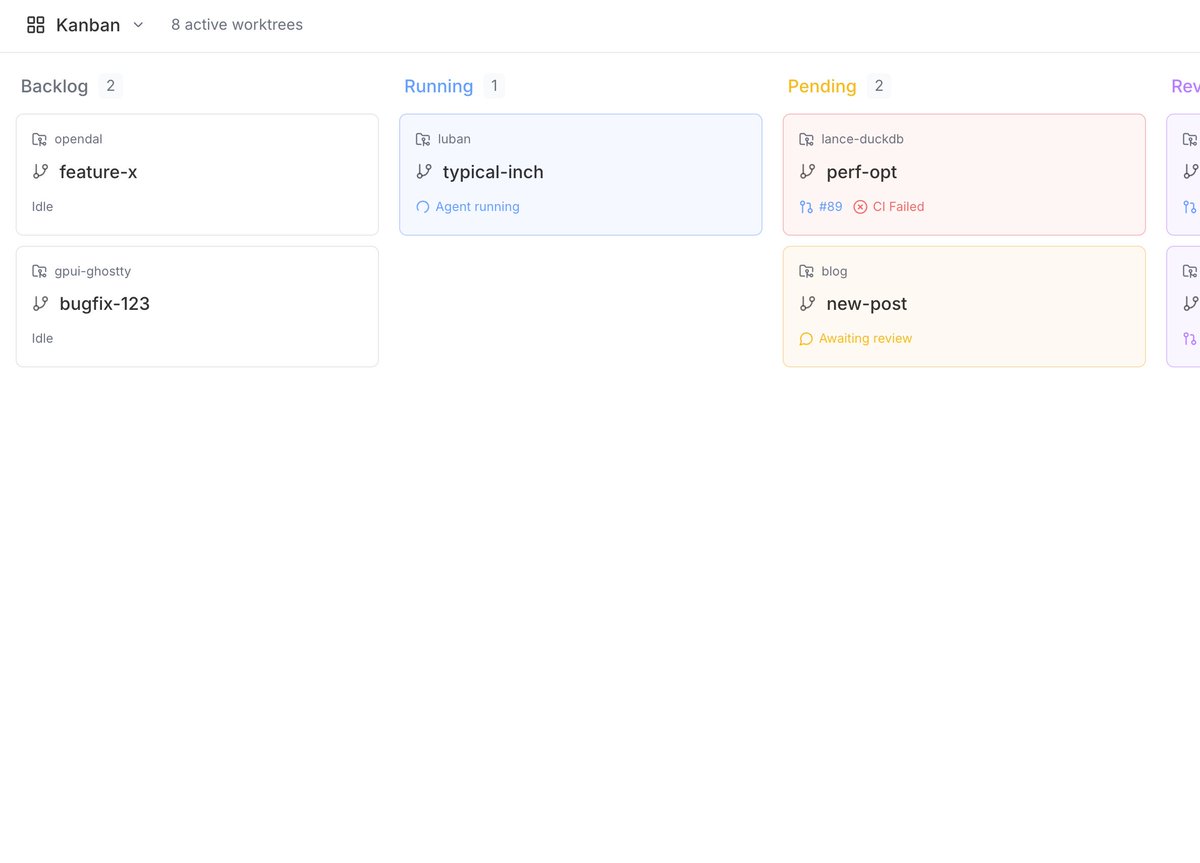The image size is (1200, 863).
Task: Click Idle status under feature-x
Action: (42, 207)
